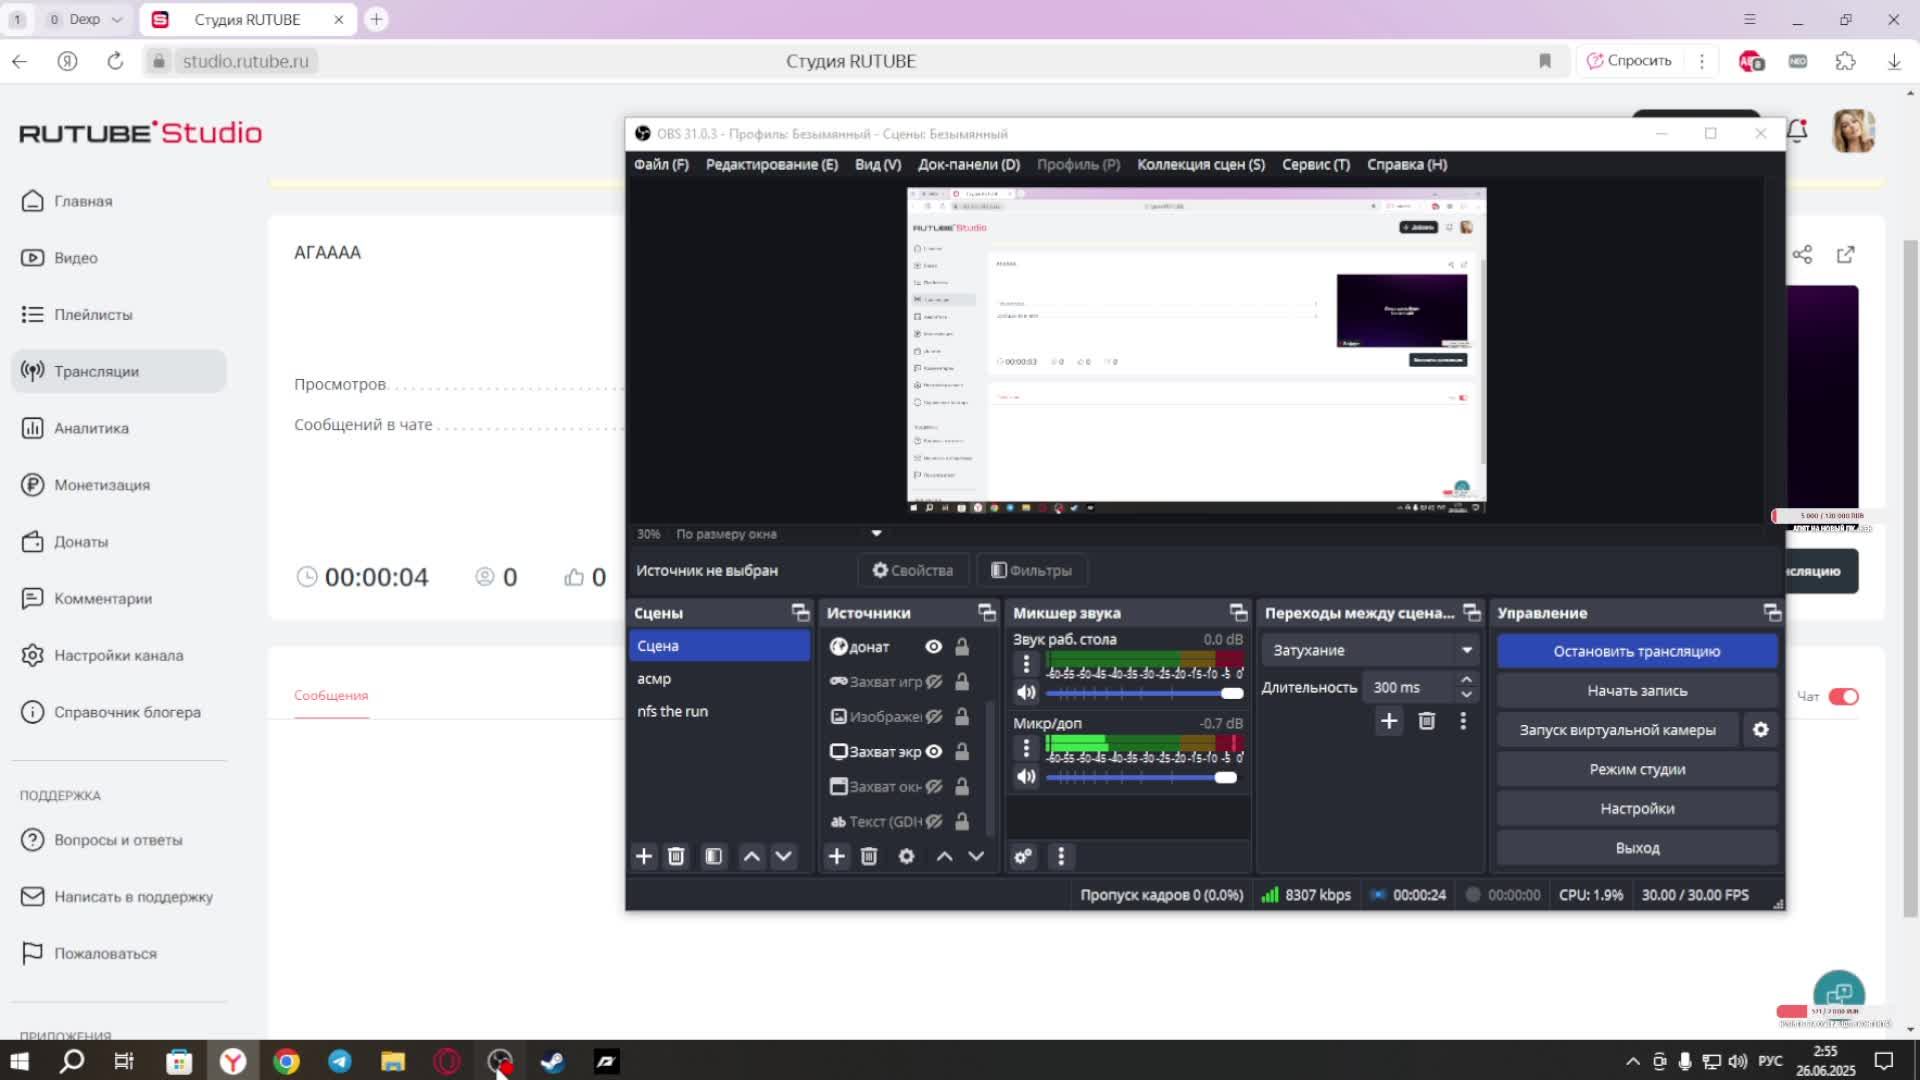Click the Начать запись button
This screenshot has height=1080, width=1920.
[x=1636, y=691]
